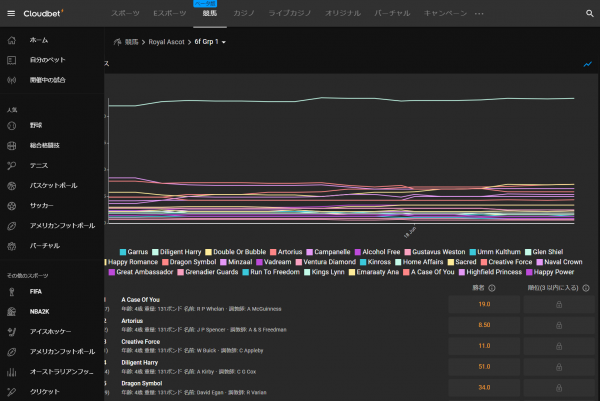Click the Australian football icon
The image size is (600, 401).
pyautogui.click(x=12, y=372)
